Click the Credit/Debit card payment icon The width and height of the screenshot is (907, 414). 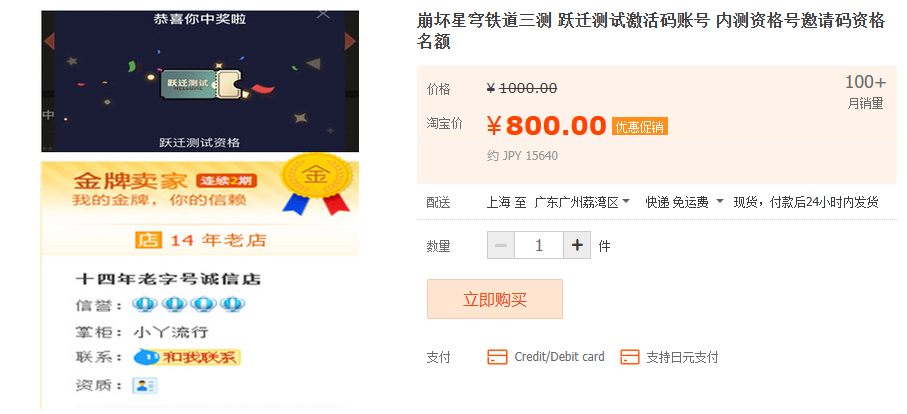(x=497, y=357)
